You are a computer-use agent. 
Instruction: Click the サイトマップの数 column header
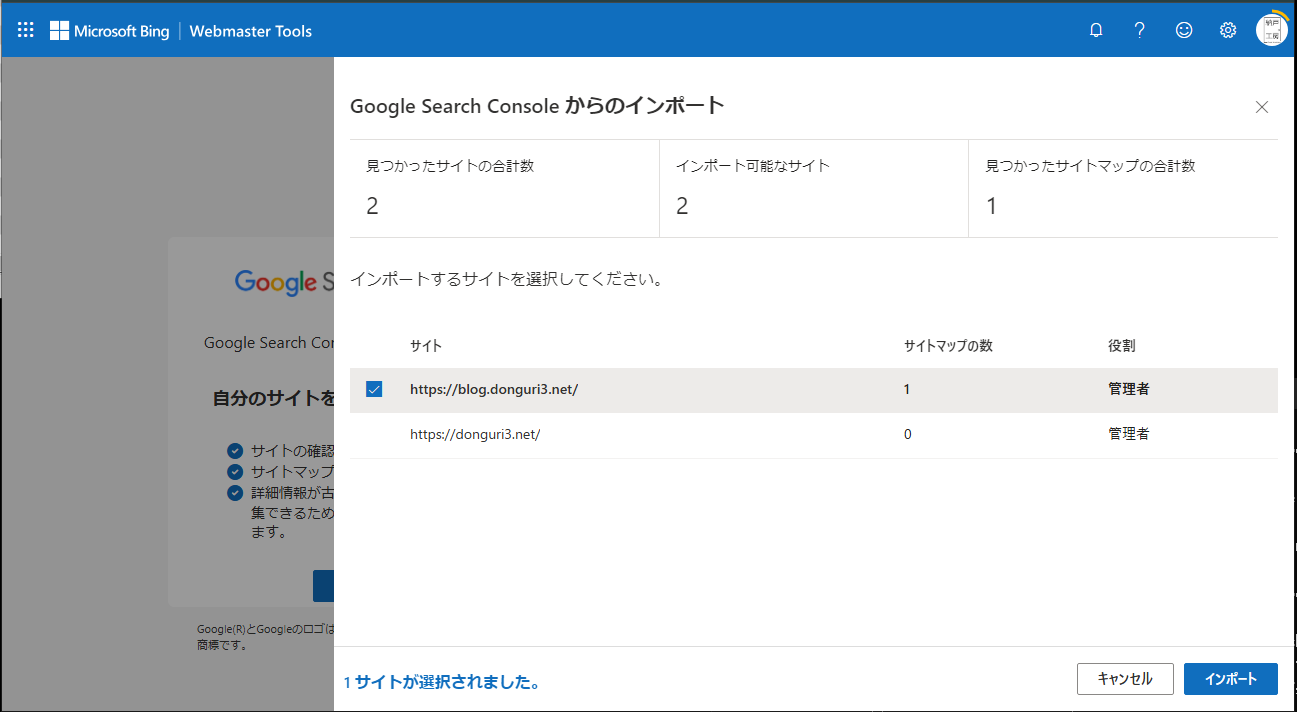pyautogui.click(x=948, y=346)
